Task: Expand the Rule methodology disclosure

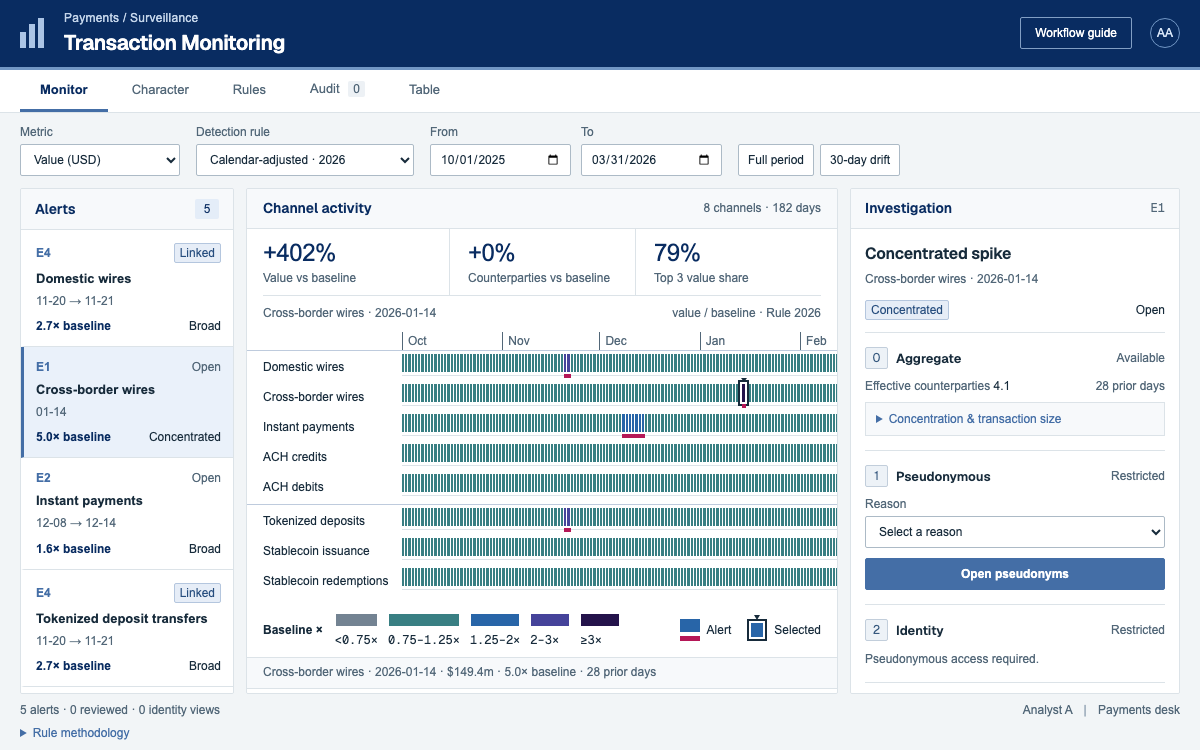Action: 75,733
